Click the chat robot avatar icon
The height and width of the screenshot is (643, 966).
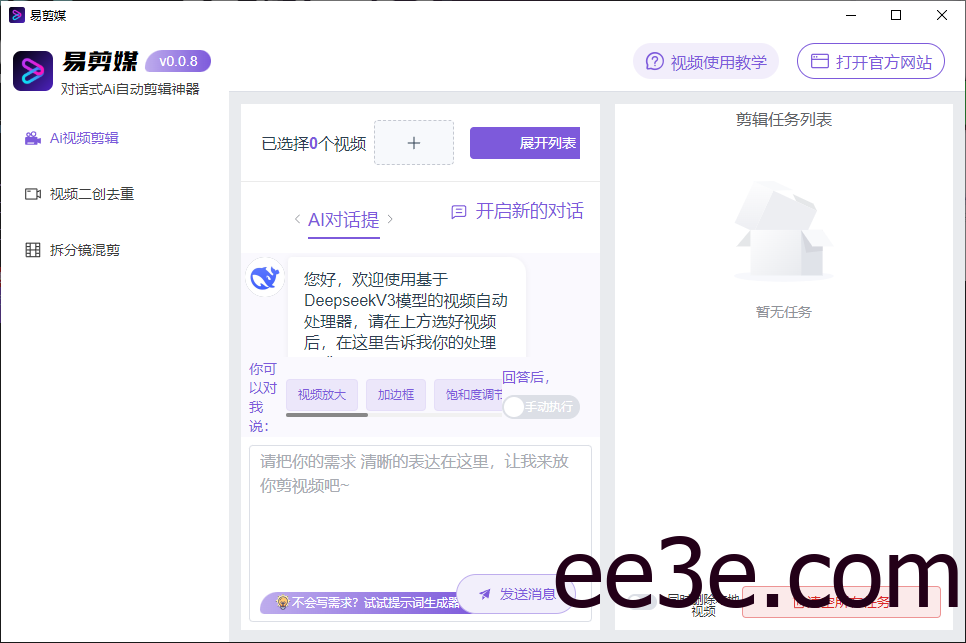264,278
